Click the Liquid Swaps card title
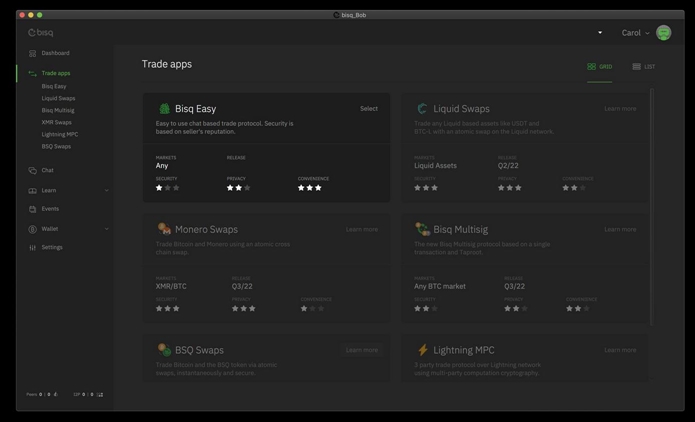Screen dimensions: 695x422 pyautogui.click(x=461, y=109)
